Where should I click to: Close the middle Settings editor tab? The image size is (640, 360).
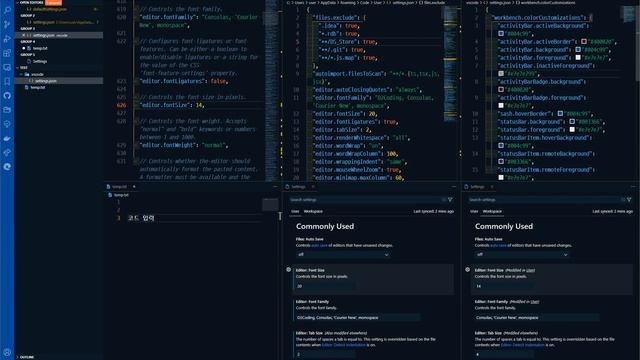tap(313, 187)
